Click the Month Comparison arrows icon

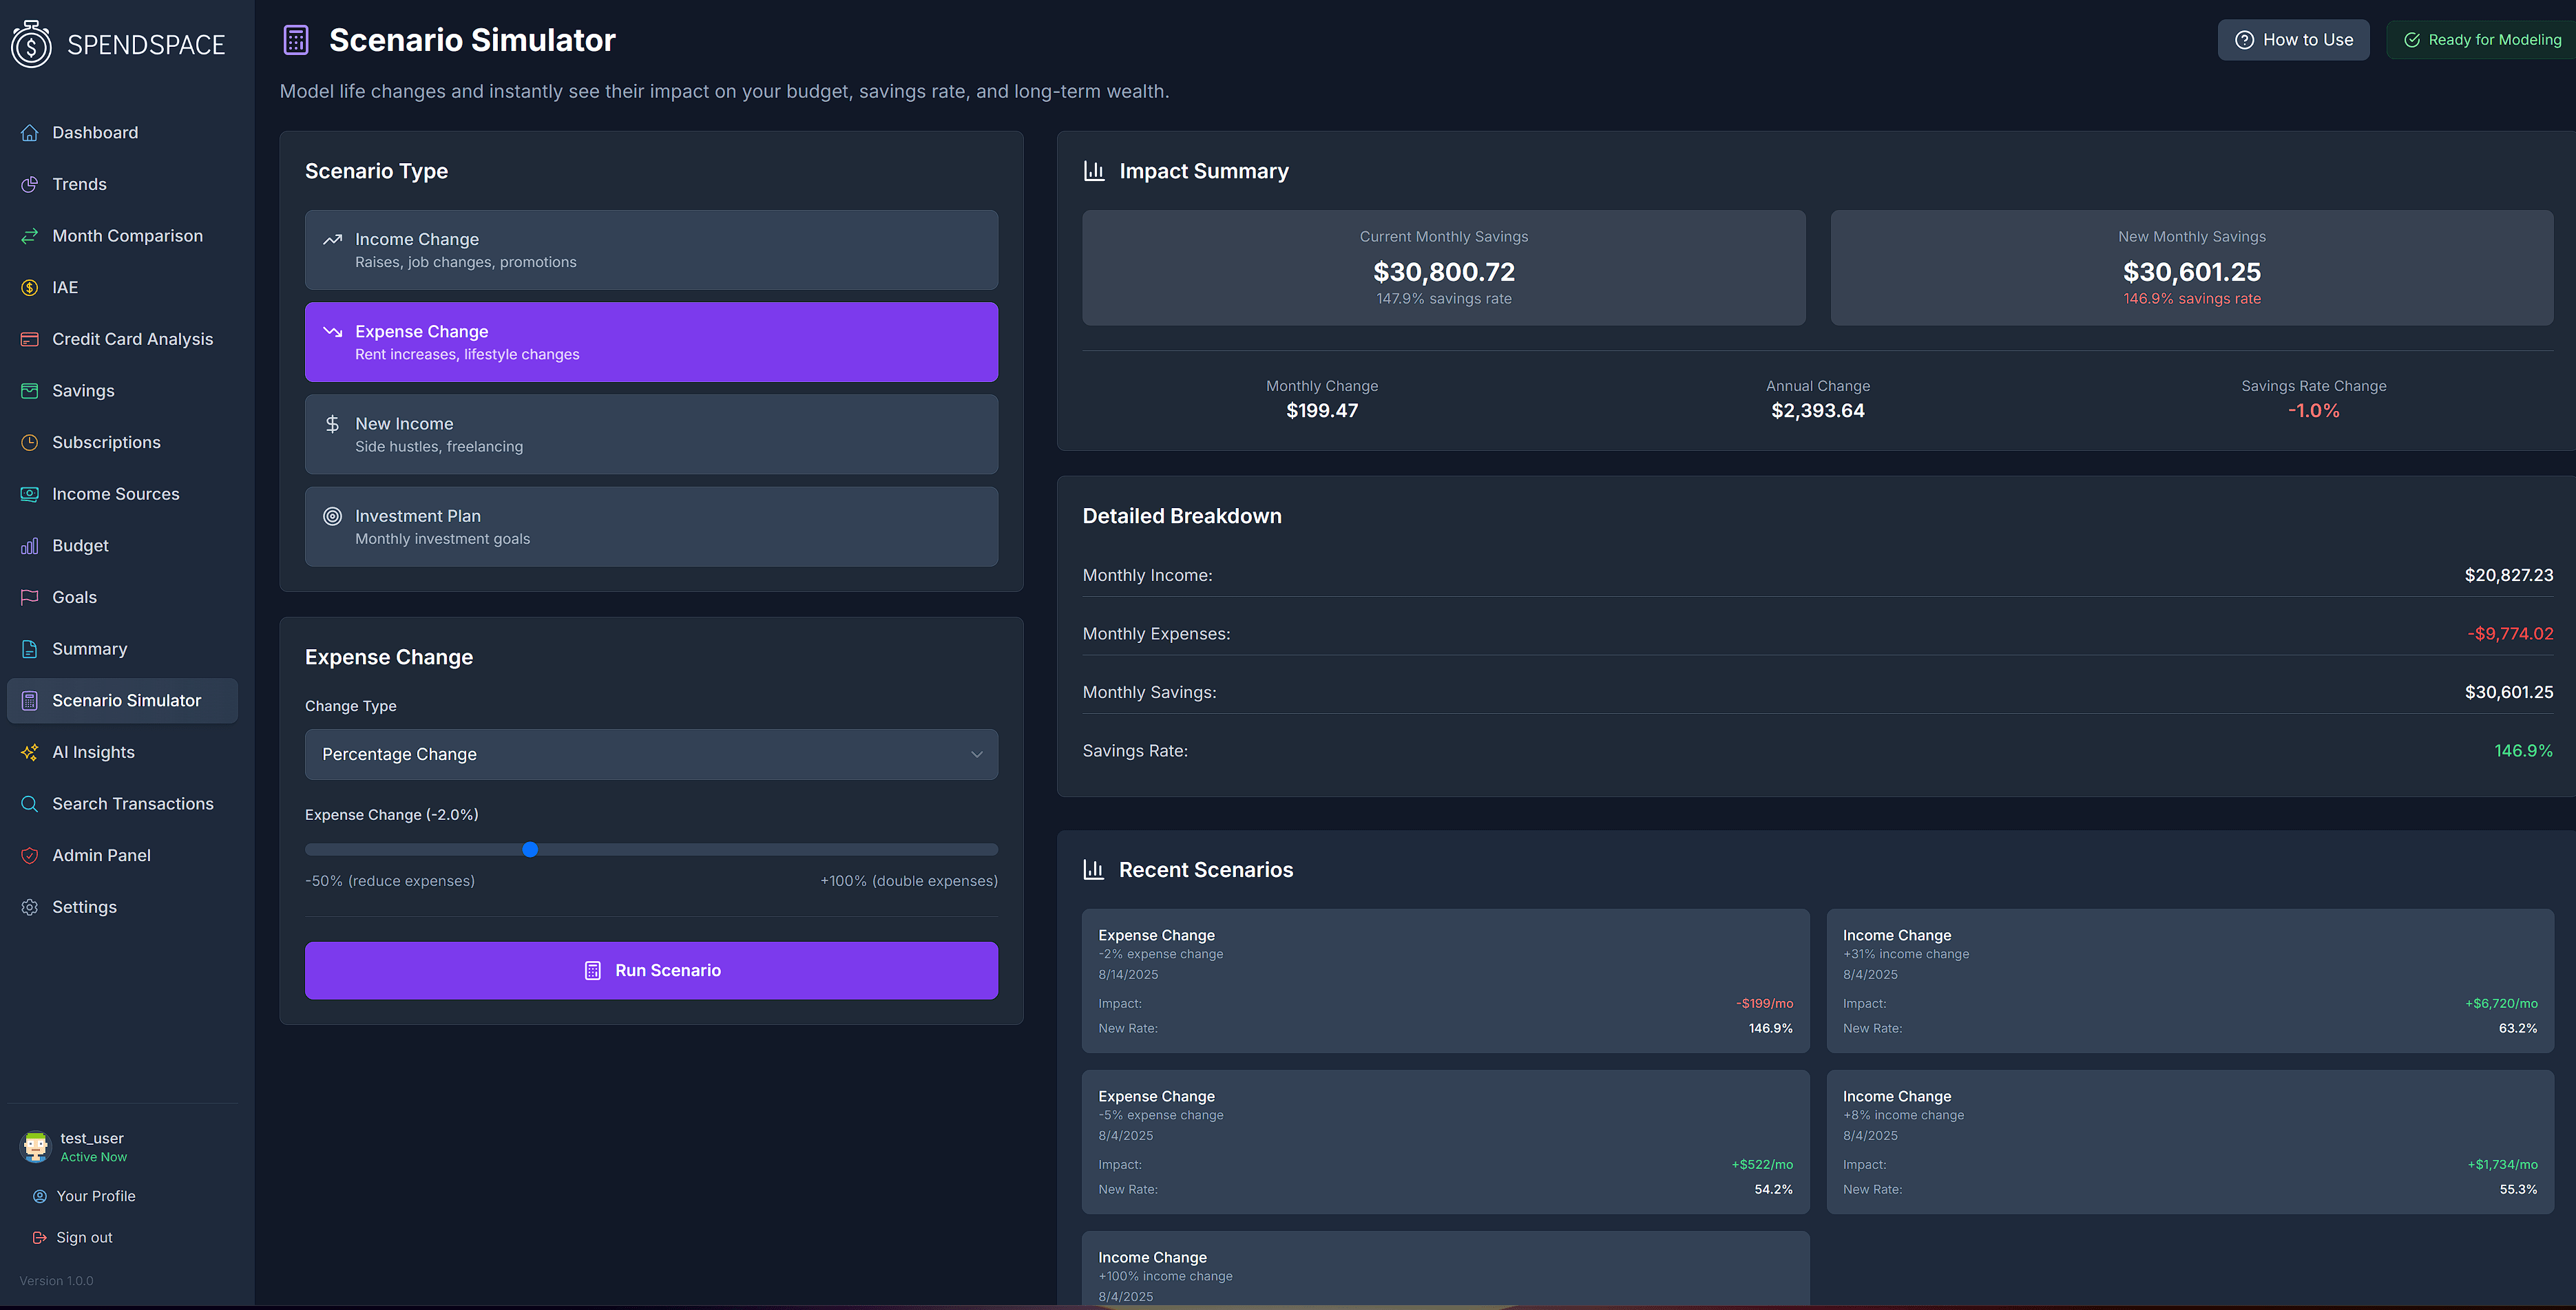click(x=30, y=236)
